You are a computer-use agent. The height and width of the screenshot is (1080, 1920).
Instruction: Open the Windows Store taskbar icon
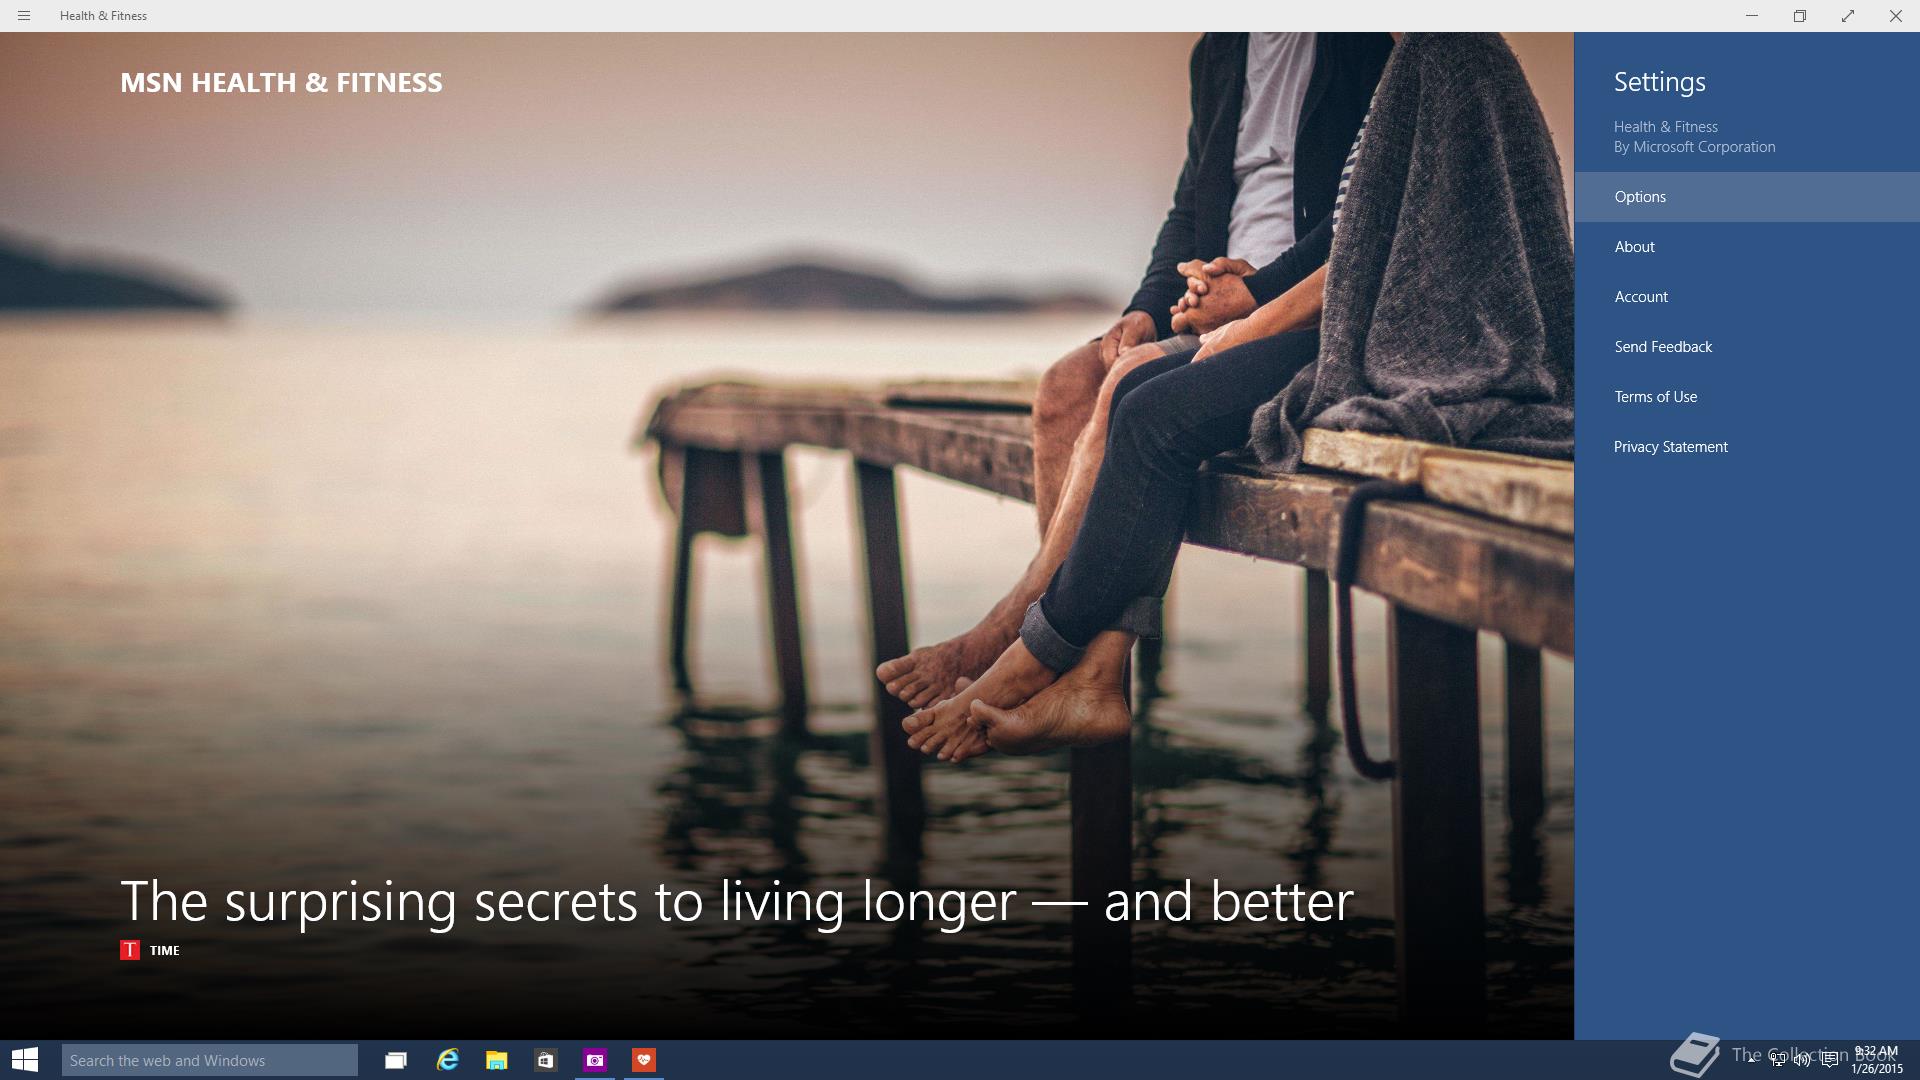tap(545, 1060)
